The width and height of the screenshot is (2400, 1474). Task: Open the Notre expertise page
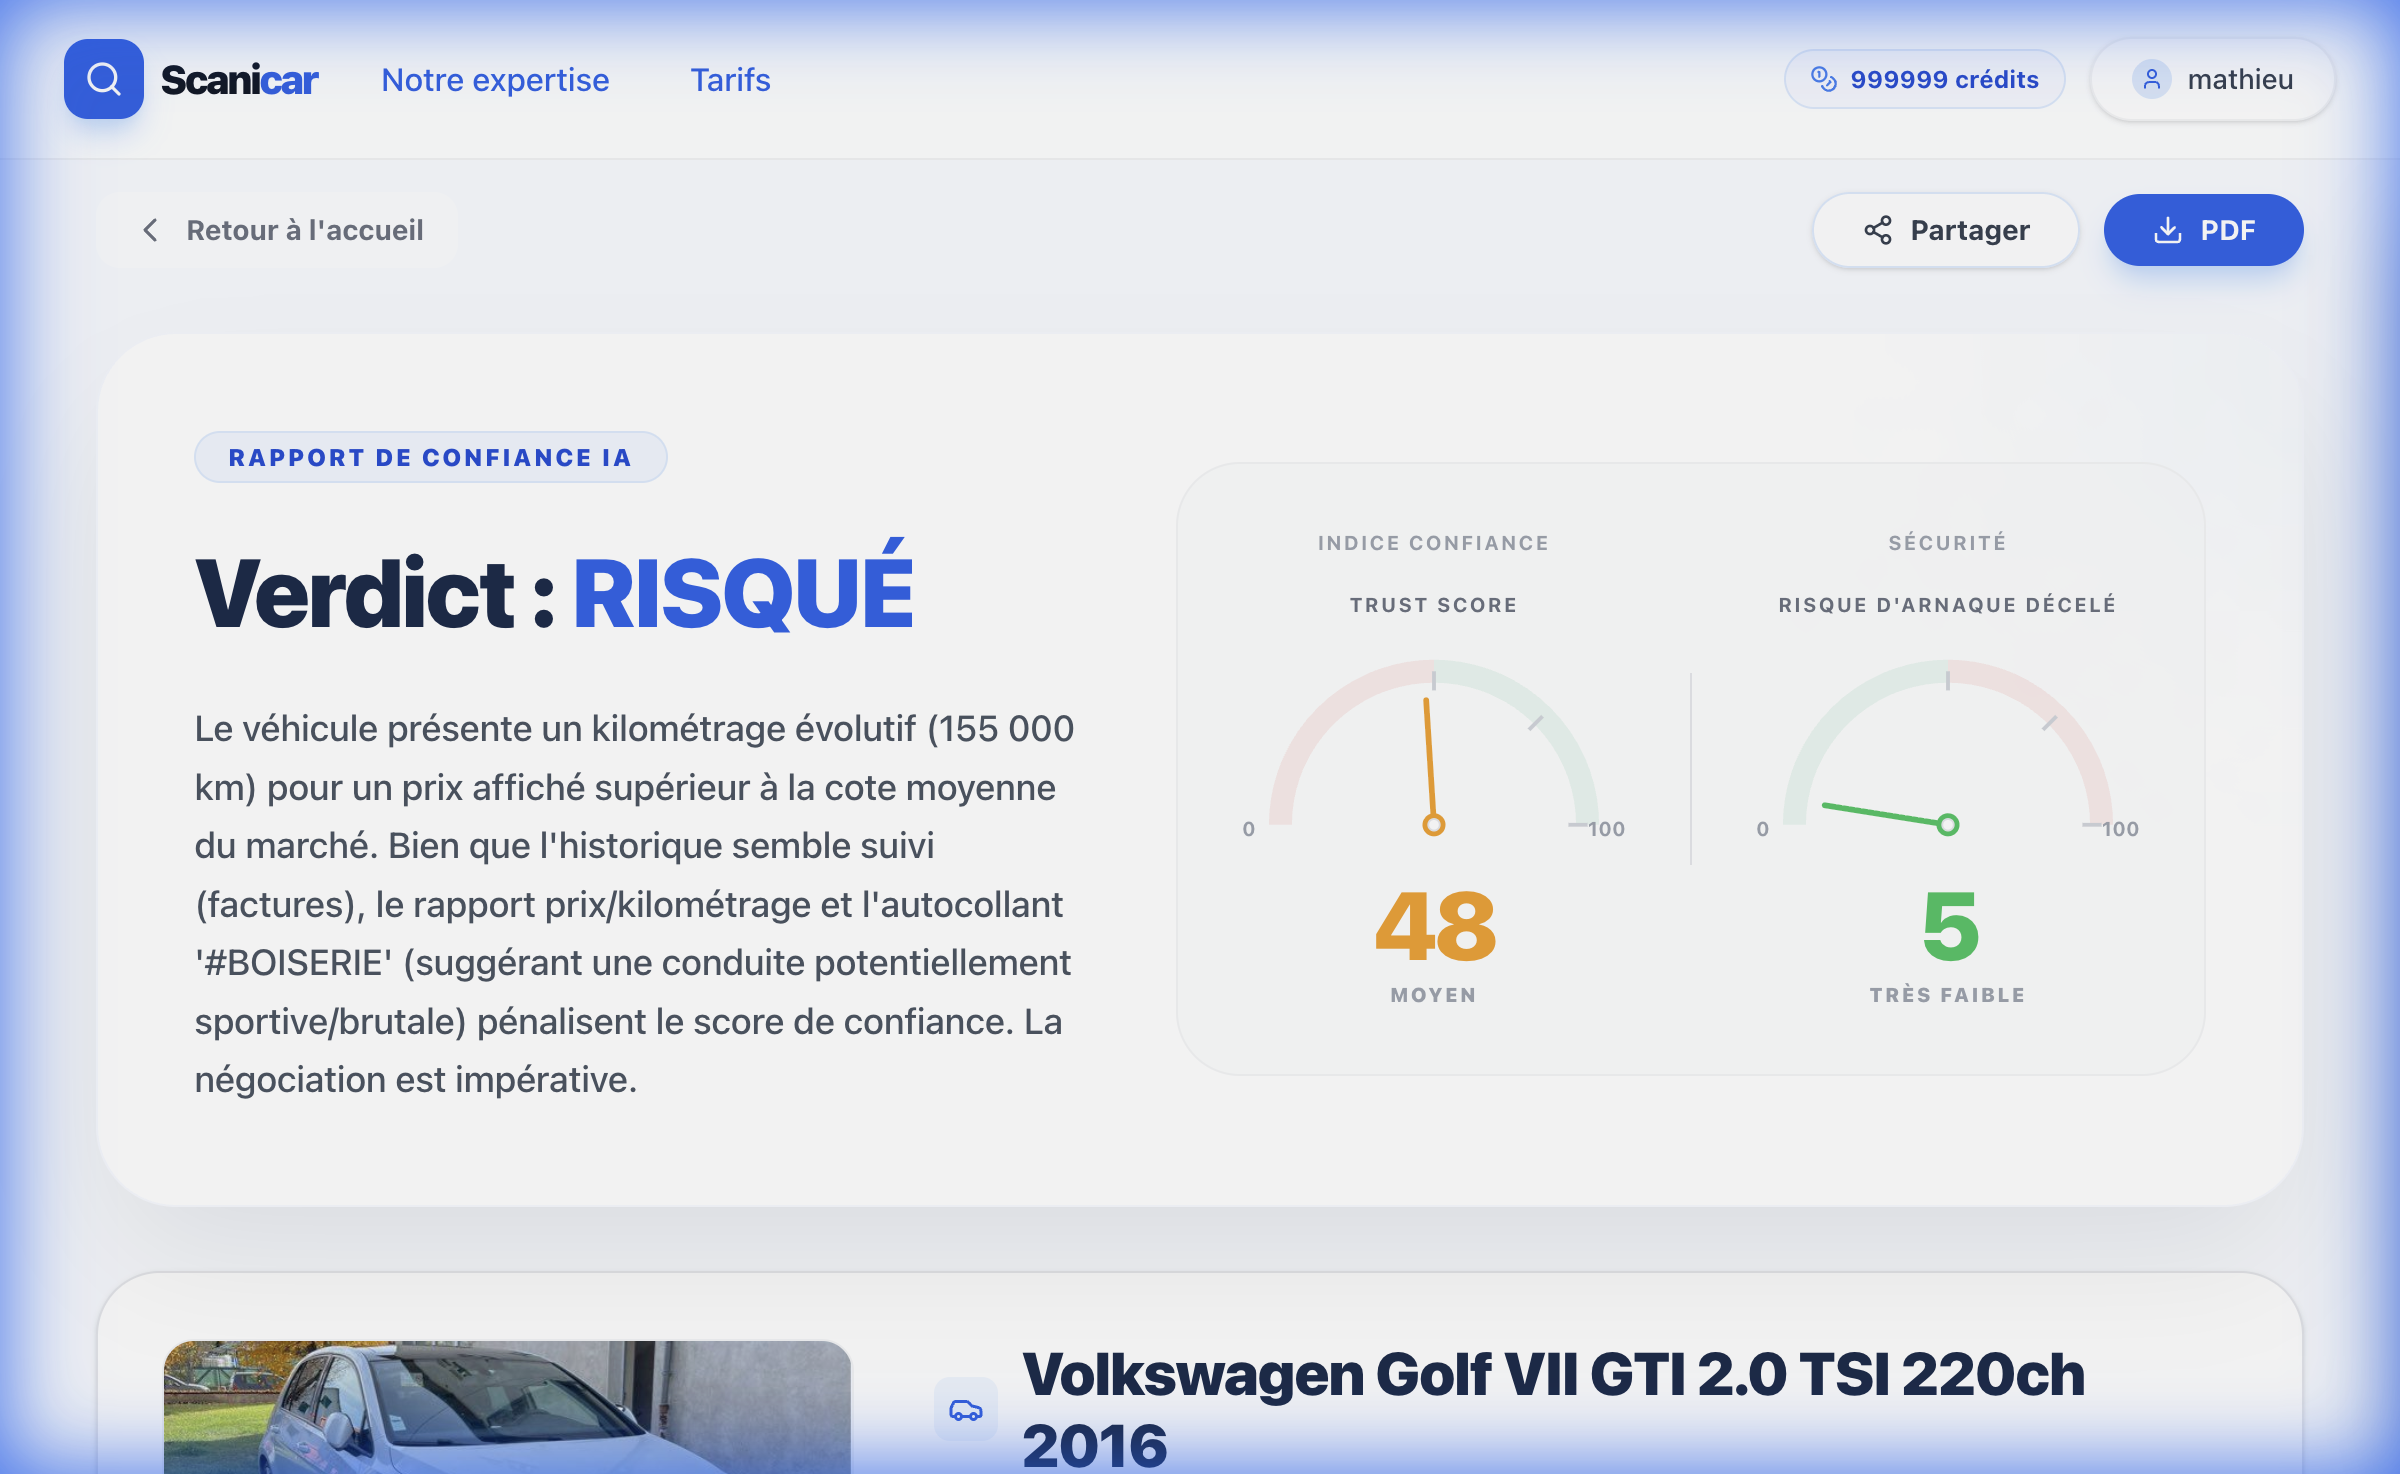[495, 80]
